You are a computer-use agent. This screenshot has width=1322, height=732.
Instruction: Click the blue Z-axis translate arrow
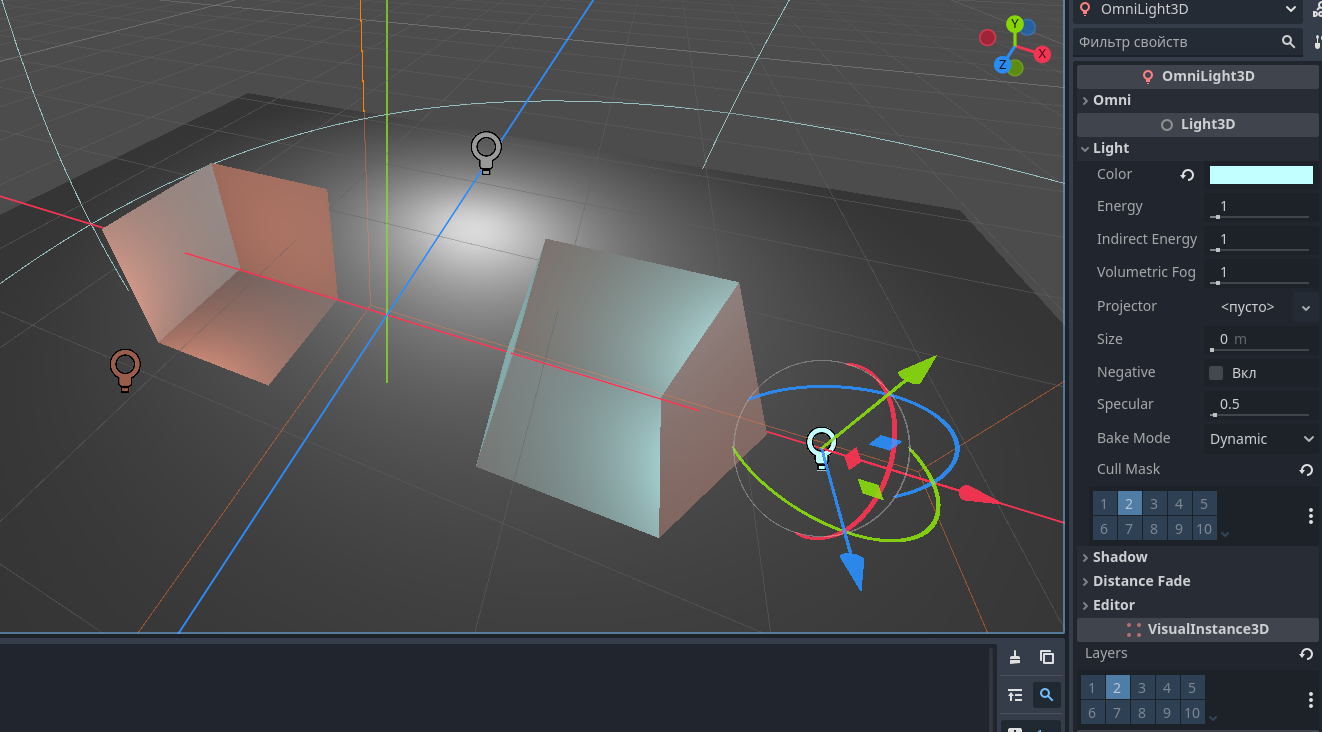(x=852, y=570)
